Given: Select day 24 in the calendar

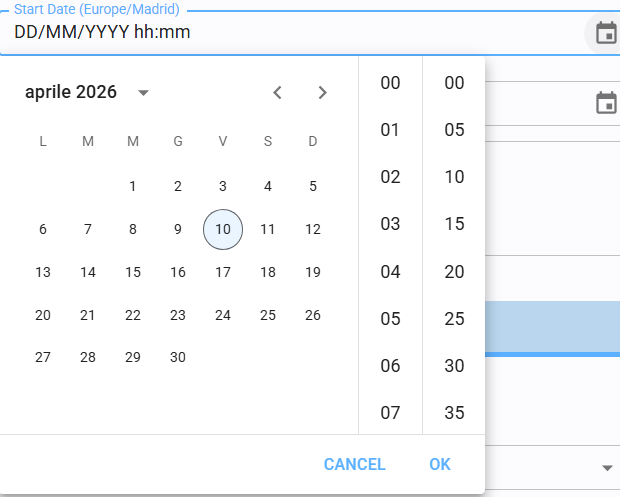Looking at the screenshot, I should 223,315.
